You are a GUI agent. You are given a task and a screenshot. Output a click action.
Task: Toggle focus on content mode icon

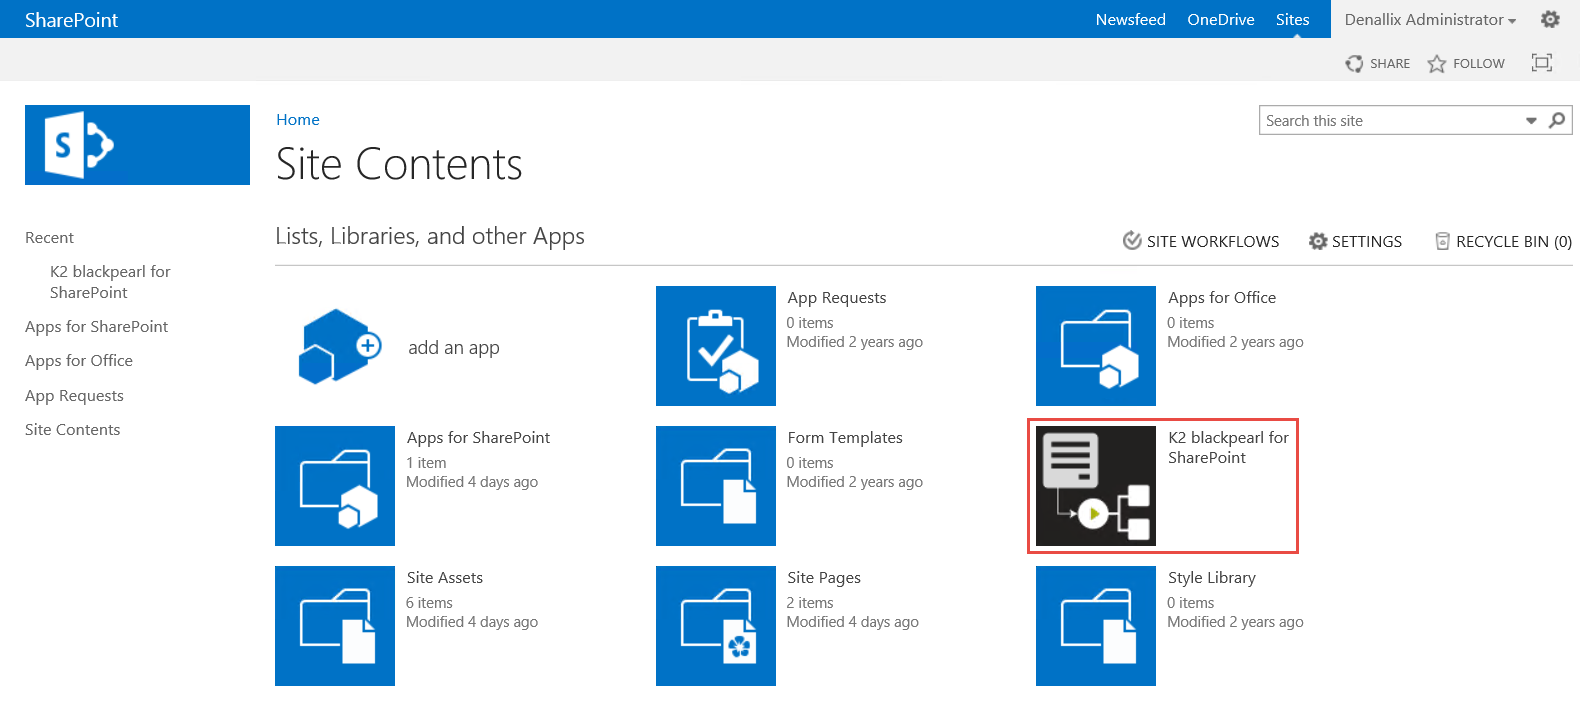point(1542,63)
